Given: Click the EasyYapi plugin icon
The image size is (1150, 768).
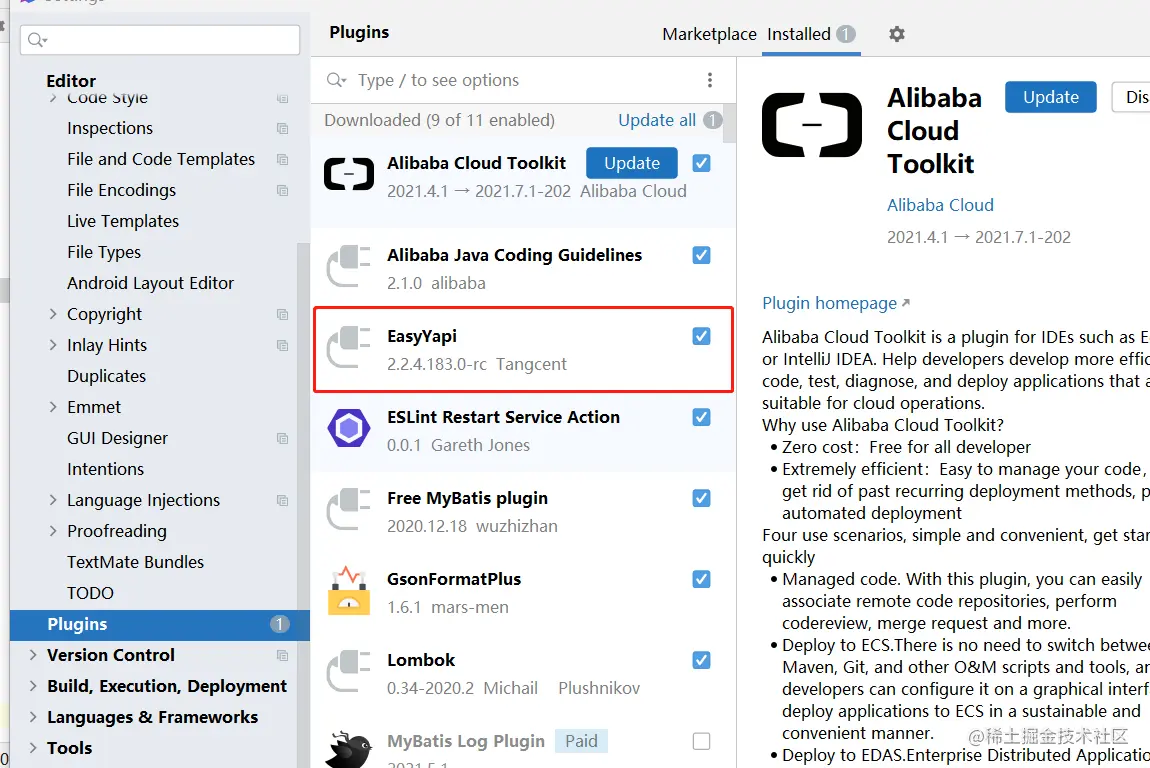Looking at the screenshot, I should [348, 347].
